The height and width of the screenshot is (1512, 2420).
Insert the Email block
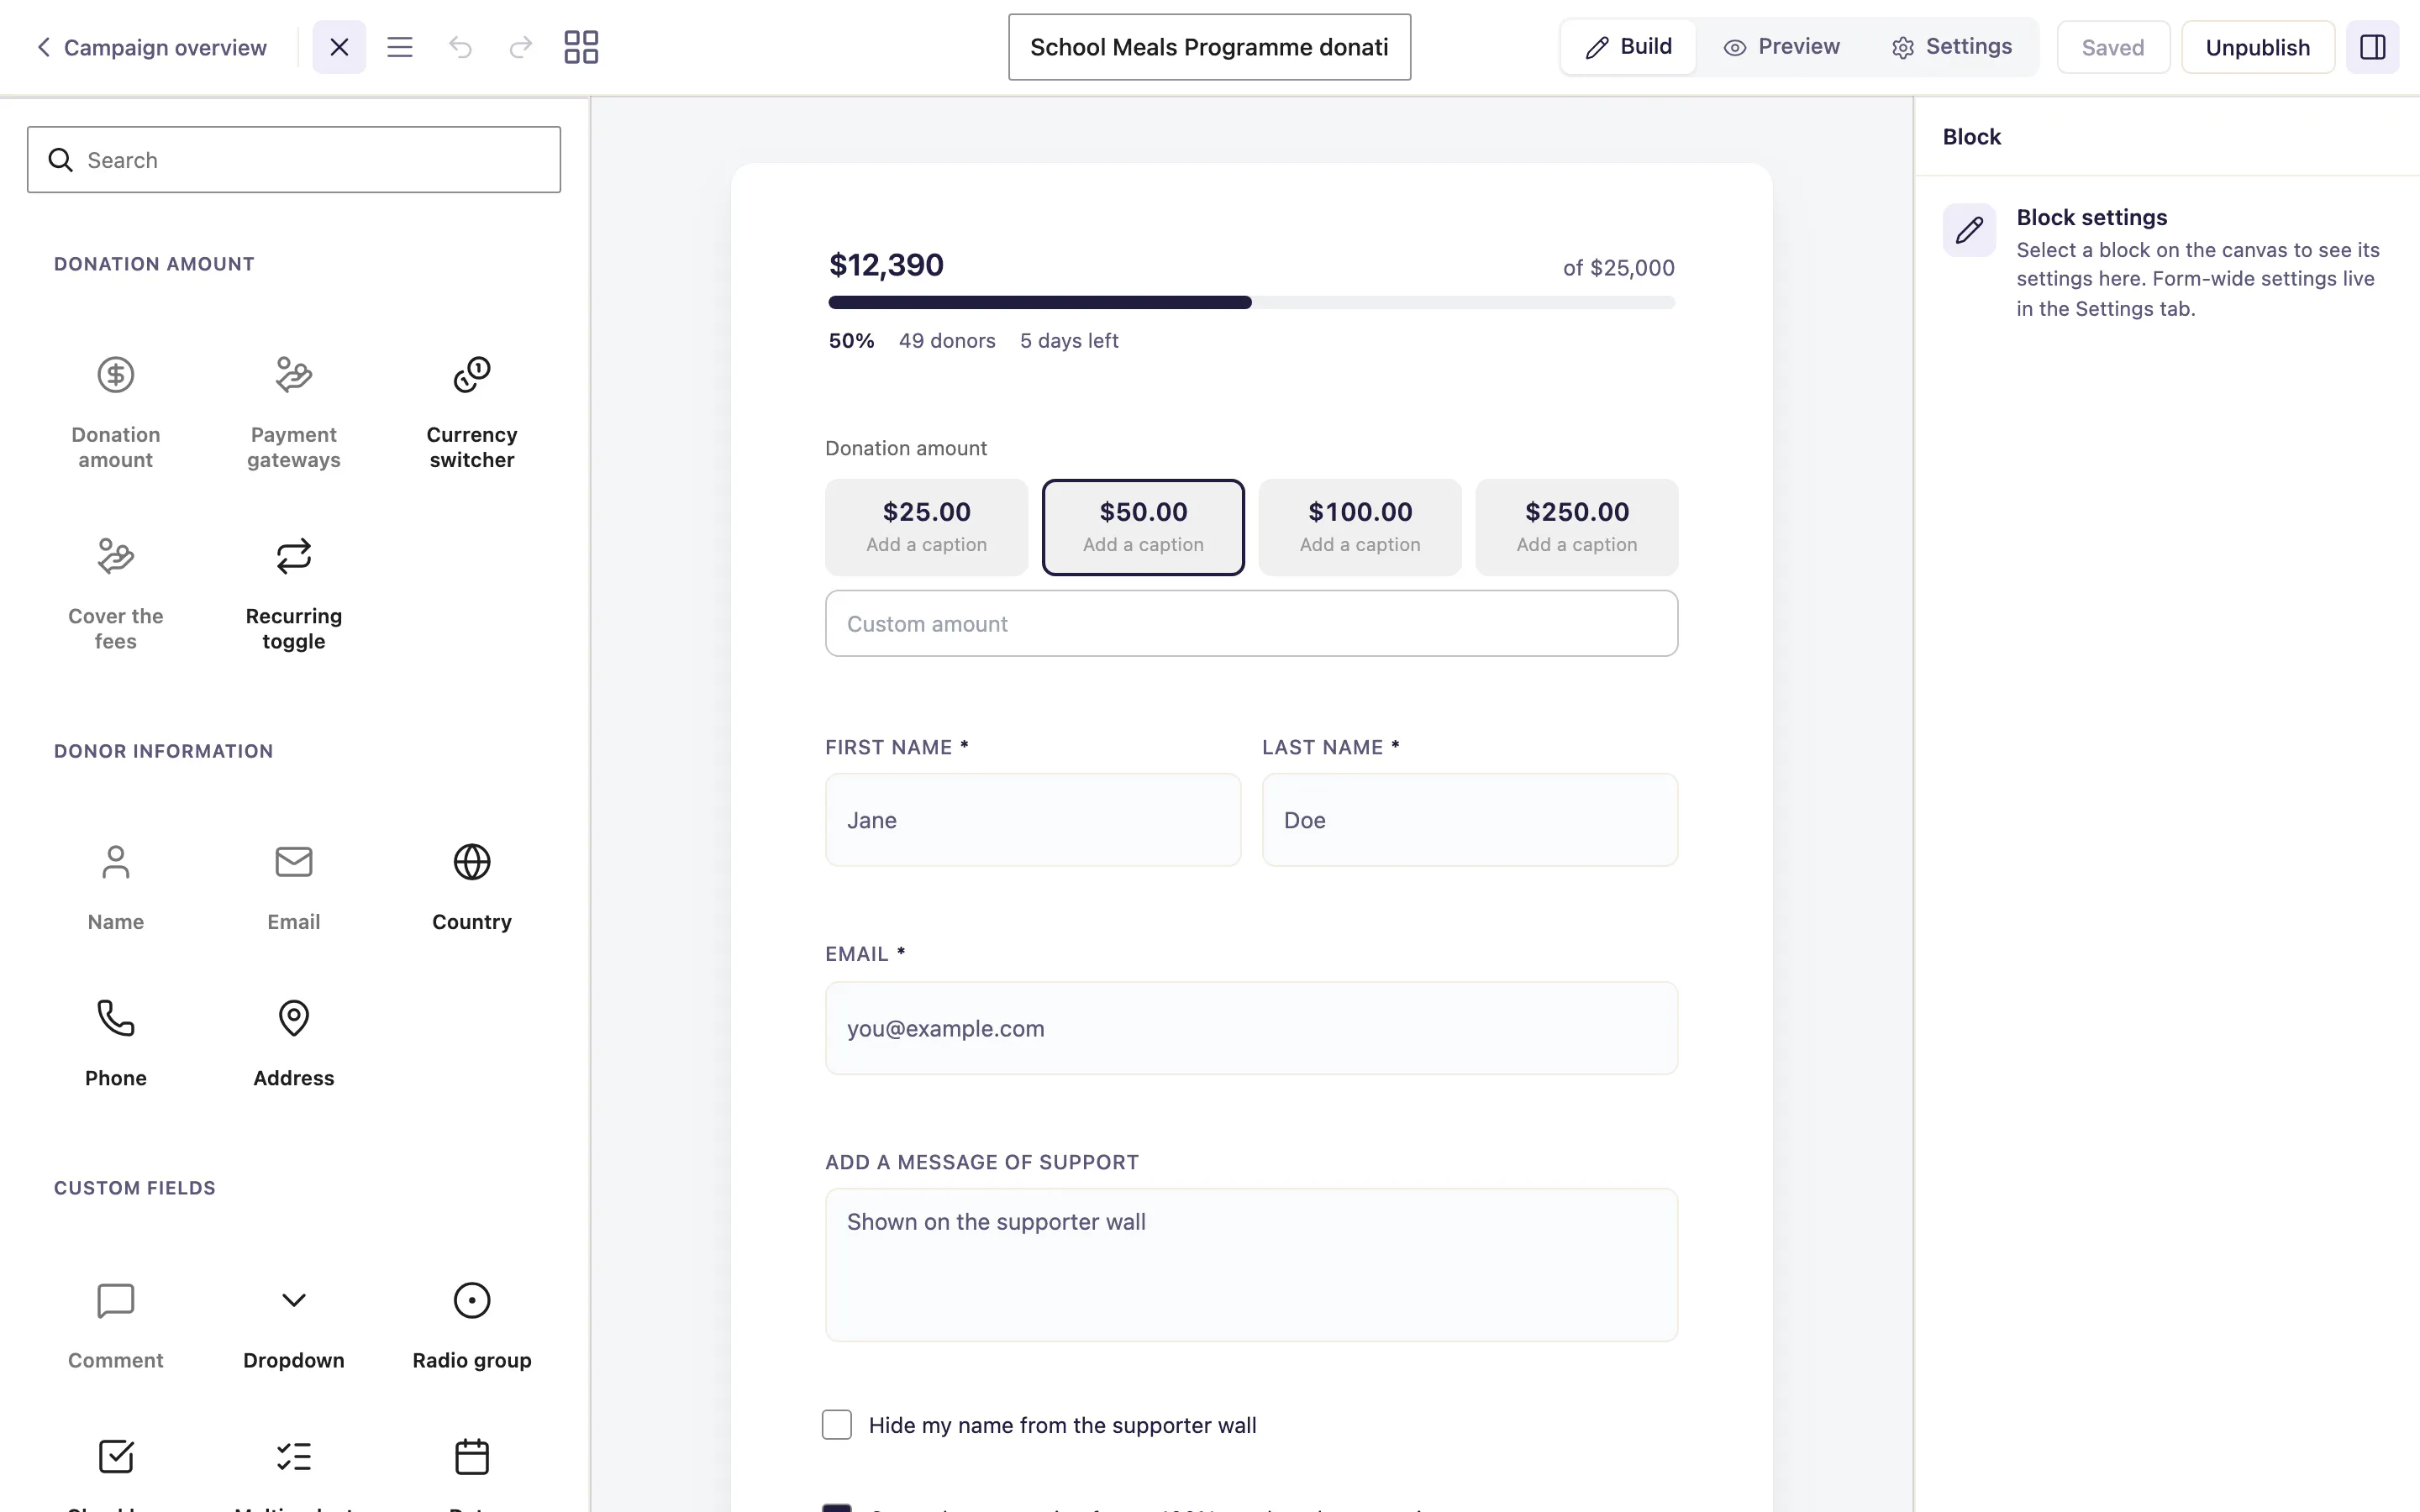tap(294, 887)
